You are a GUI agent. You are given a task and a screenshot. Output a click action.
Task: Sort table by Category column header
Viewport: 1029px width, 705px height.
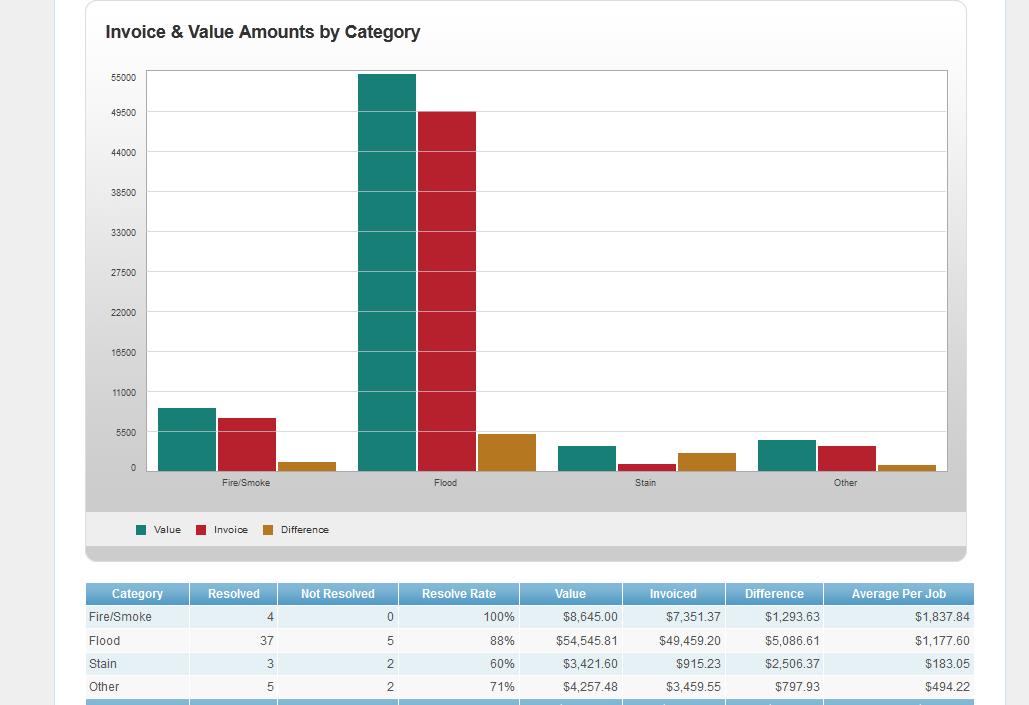pos(137,594)
